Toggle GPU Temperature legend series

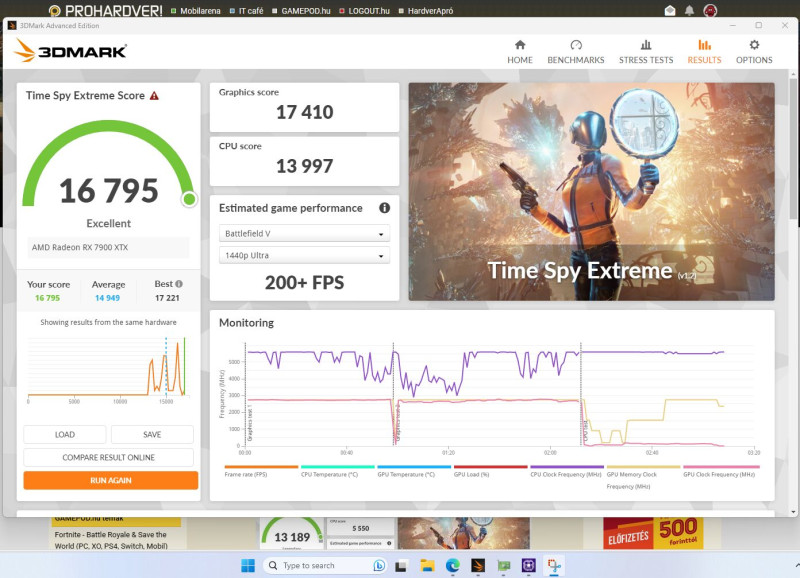414,471
